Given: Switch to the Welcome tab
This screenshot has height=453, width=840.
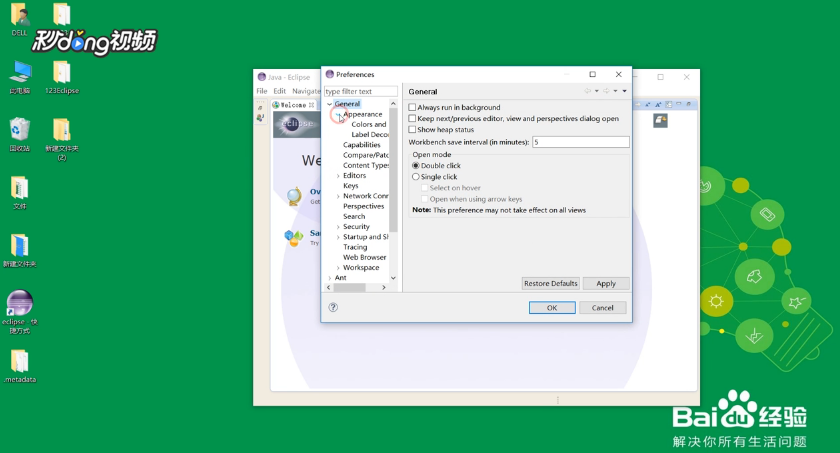Looking at the screenshot, I should pos(293,105).
